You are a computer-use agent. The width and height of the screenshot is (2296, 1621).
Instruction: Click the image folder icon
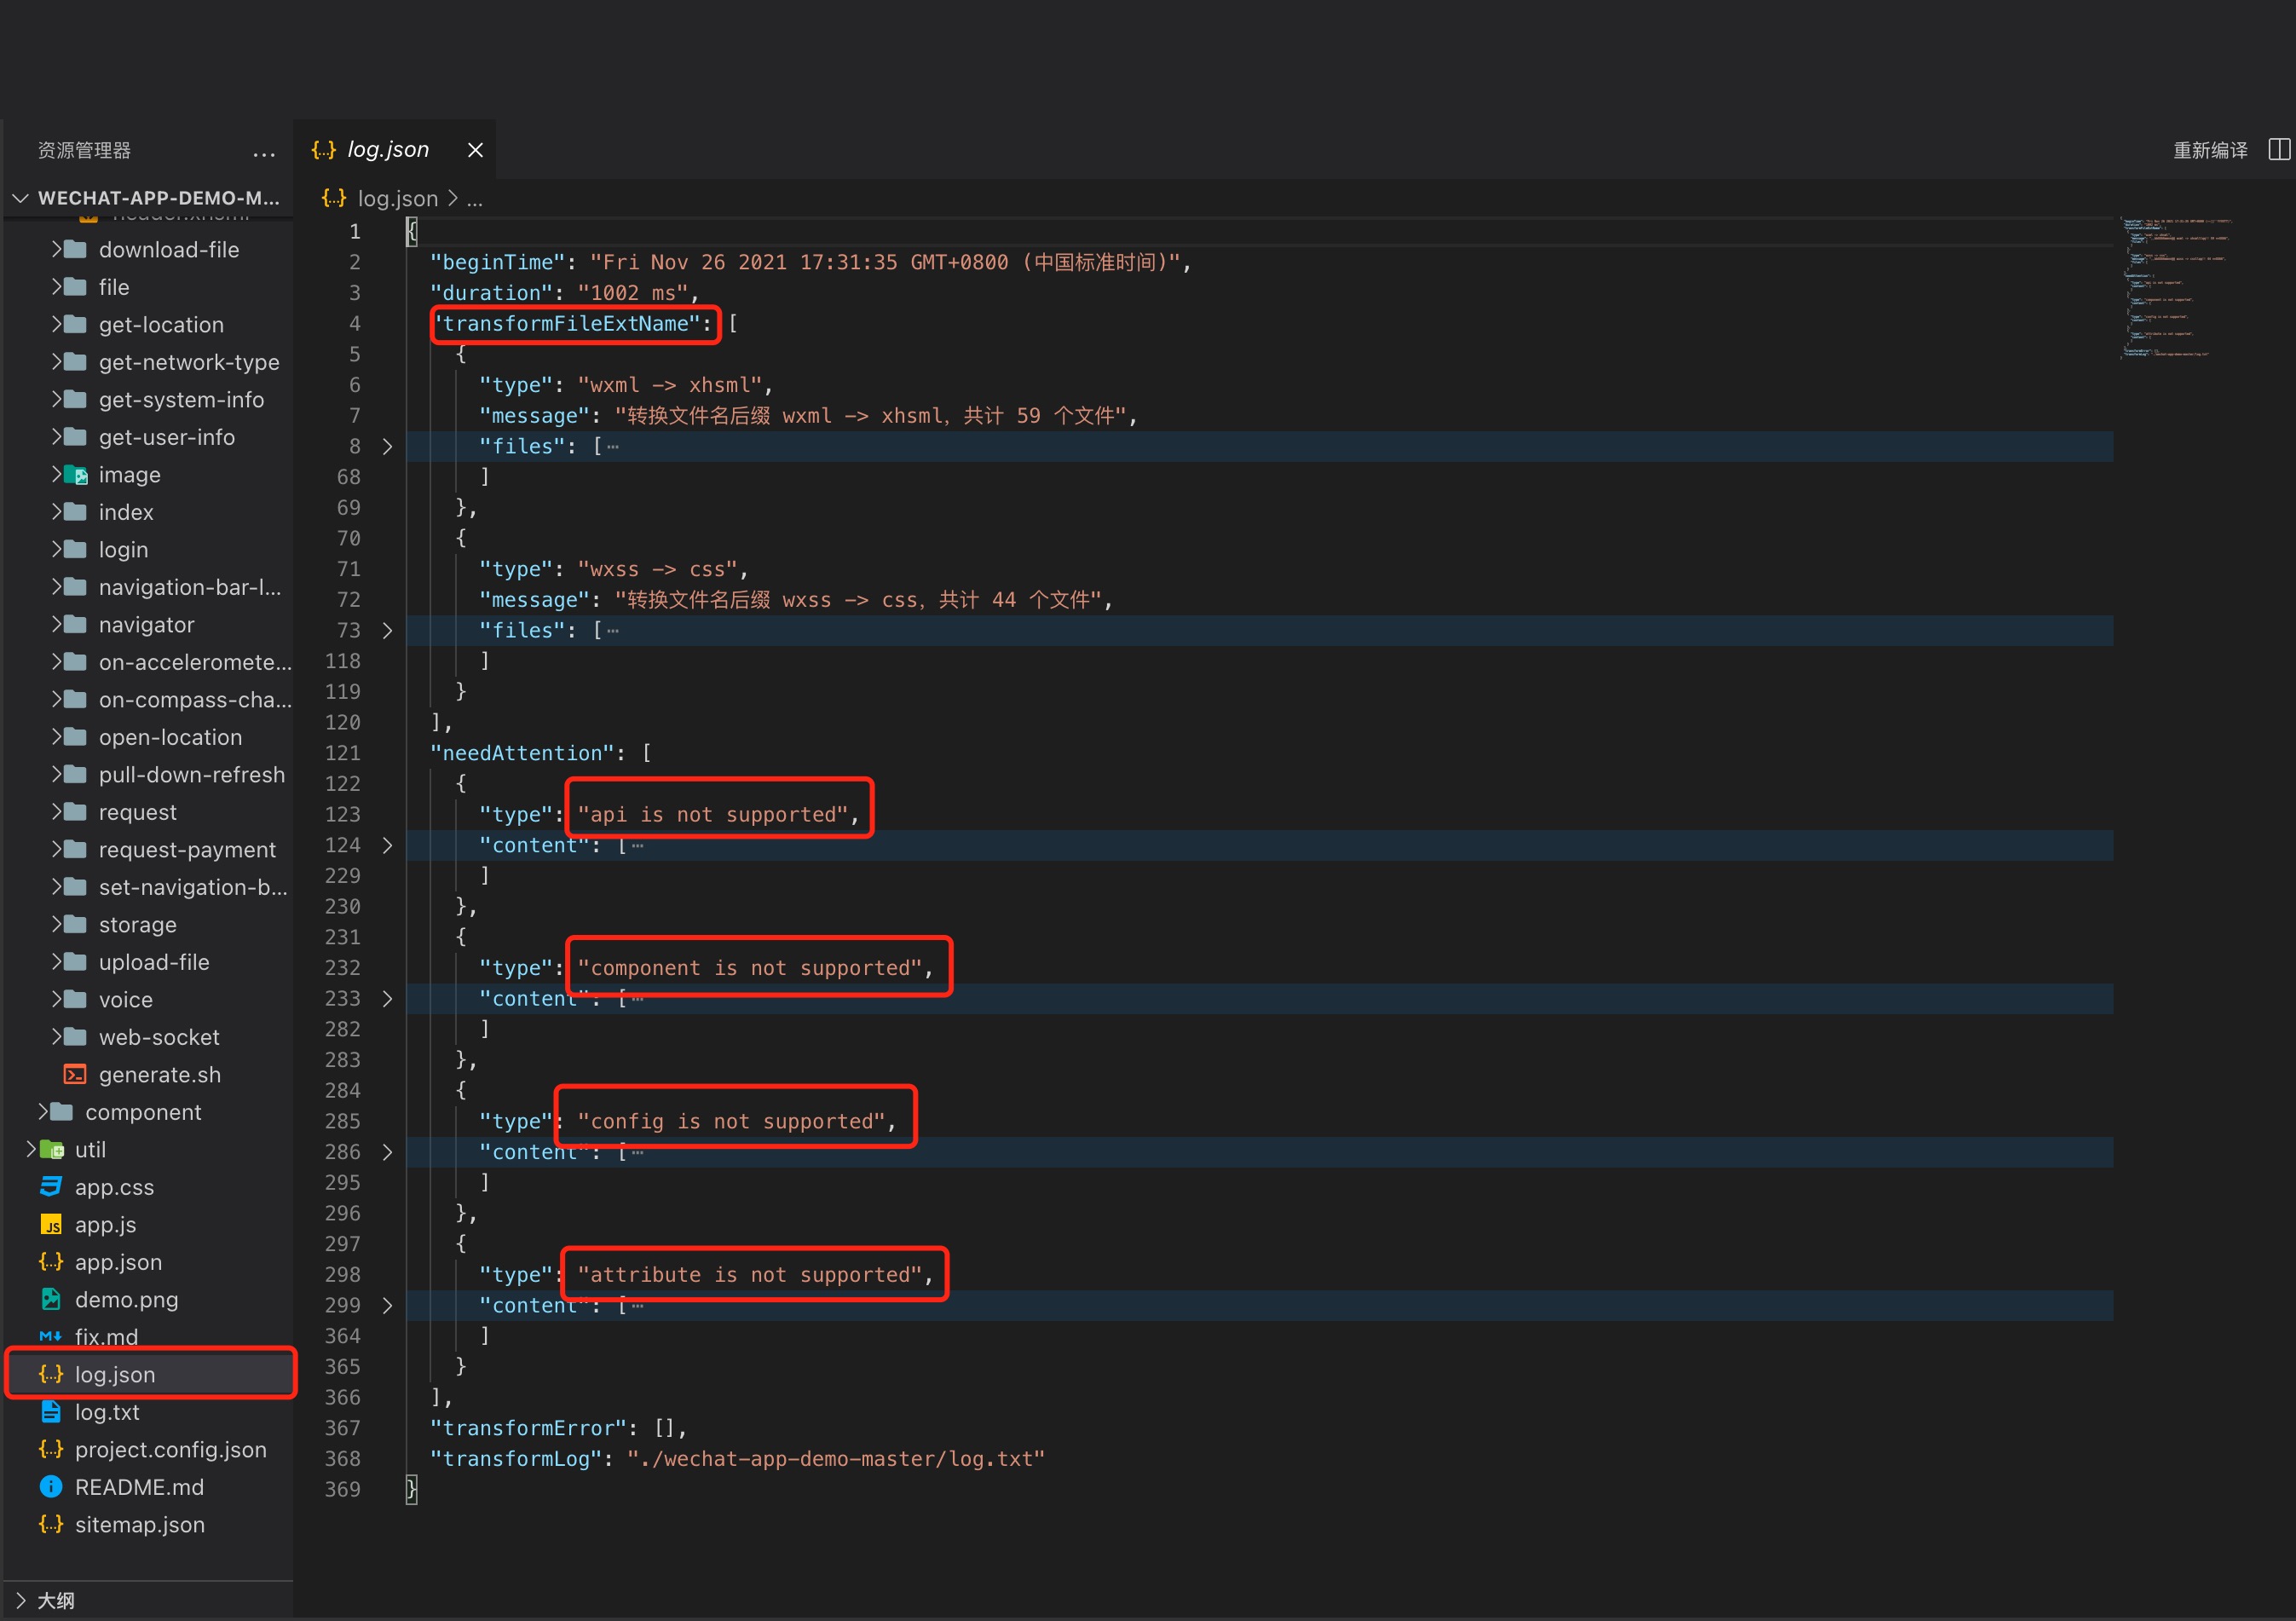point(76,475)
